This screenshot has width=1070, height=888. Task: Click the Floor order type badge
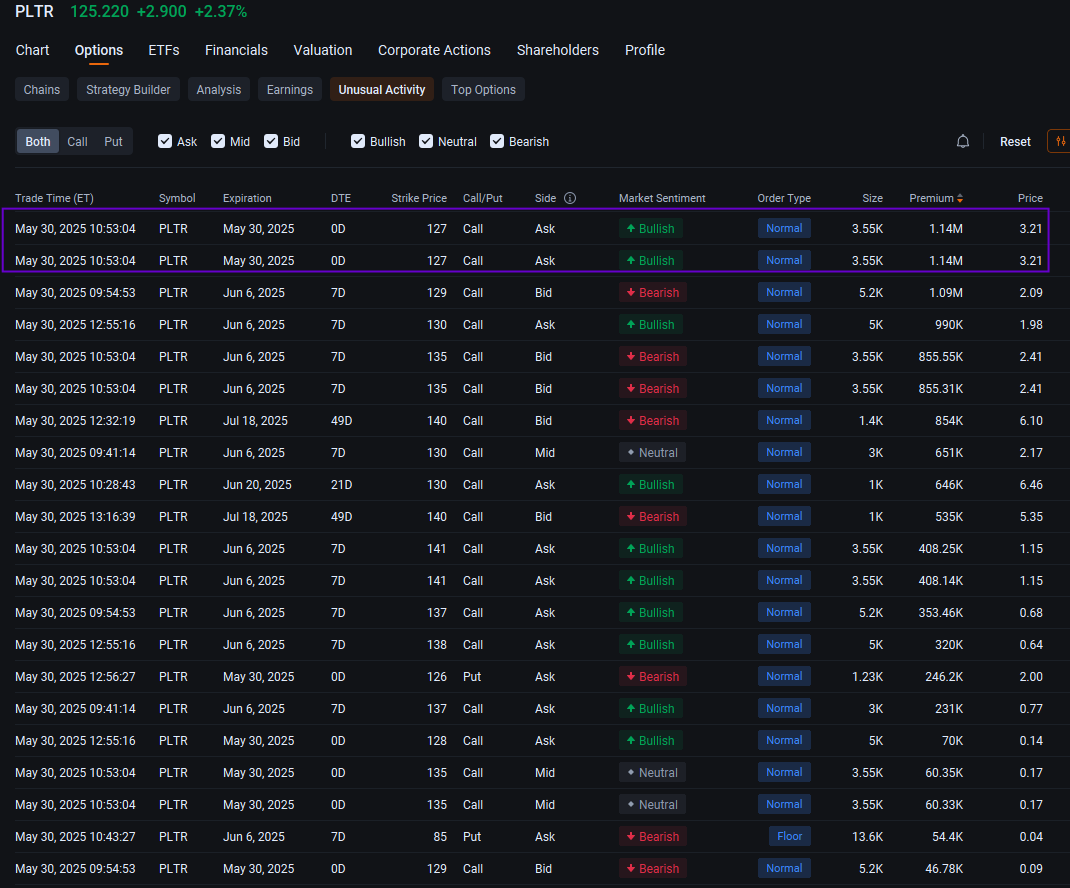click(x=790, y=836)
